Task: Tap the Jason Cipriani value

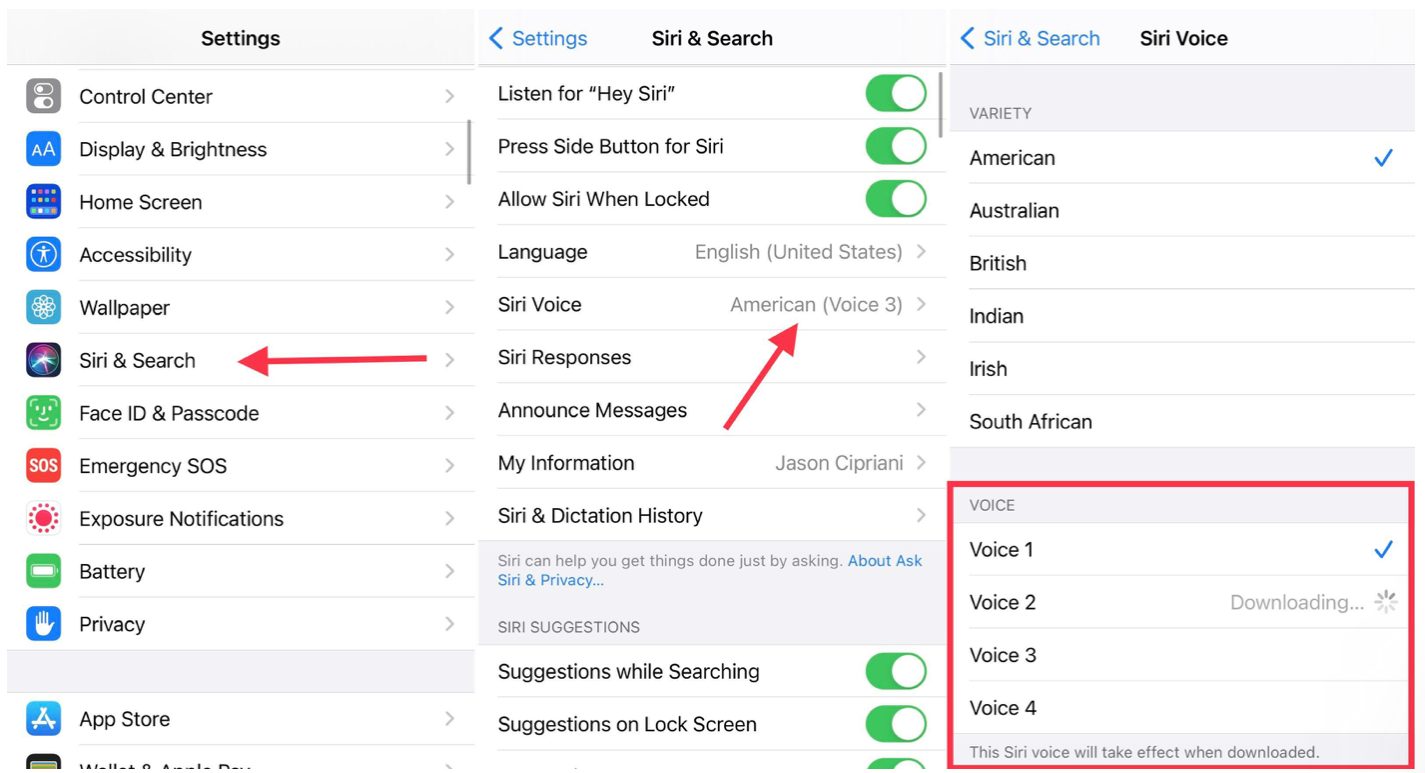Action: (839, 463)
